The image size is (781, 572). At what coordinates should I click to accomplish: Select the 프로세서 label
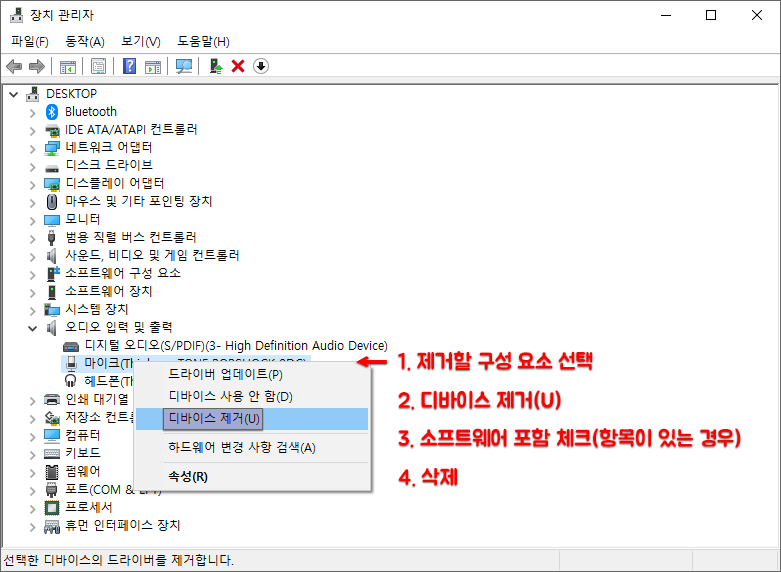[89, 507]
